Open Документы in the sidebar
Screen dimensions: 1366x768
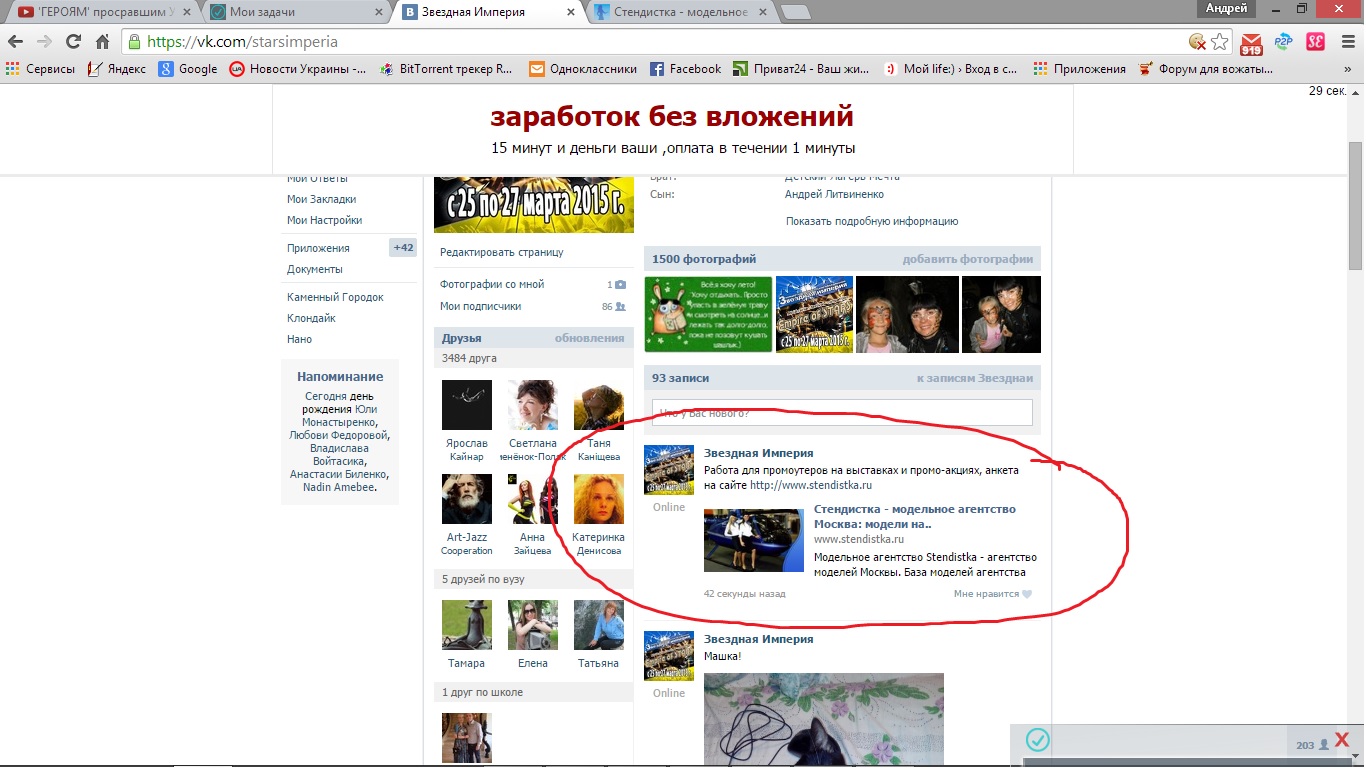pos(315,269)
